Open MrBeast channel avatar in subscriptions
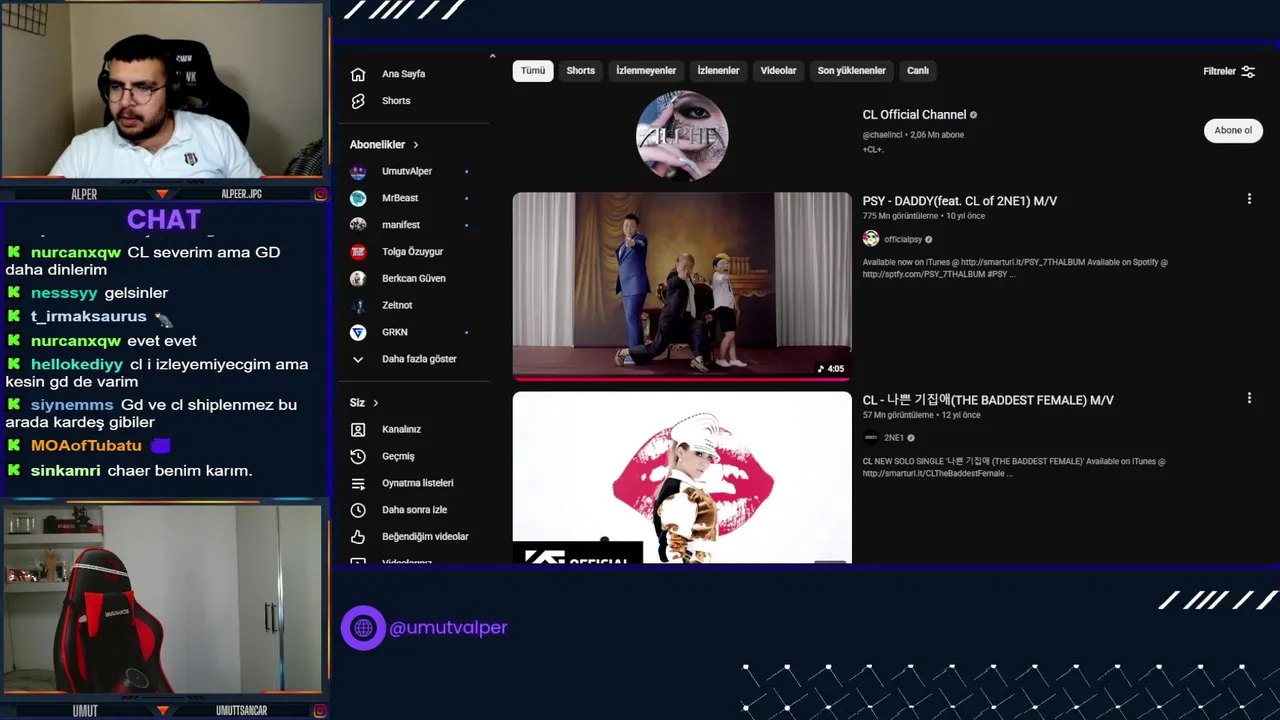The height and width of the screenshot is (720, 1280). [x=358, y=198]
